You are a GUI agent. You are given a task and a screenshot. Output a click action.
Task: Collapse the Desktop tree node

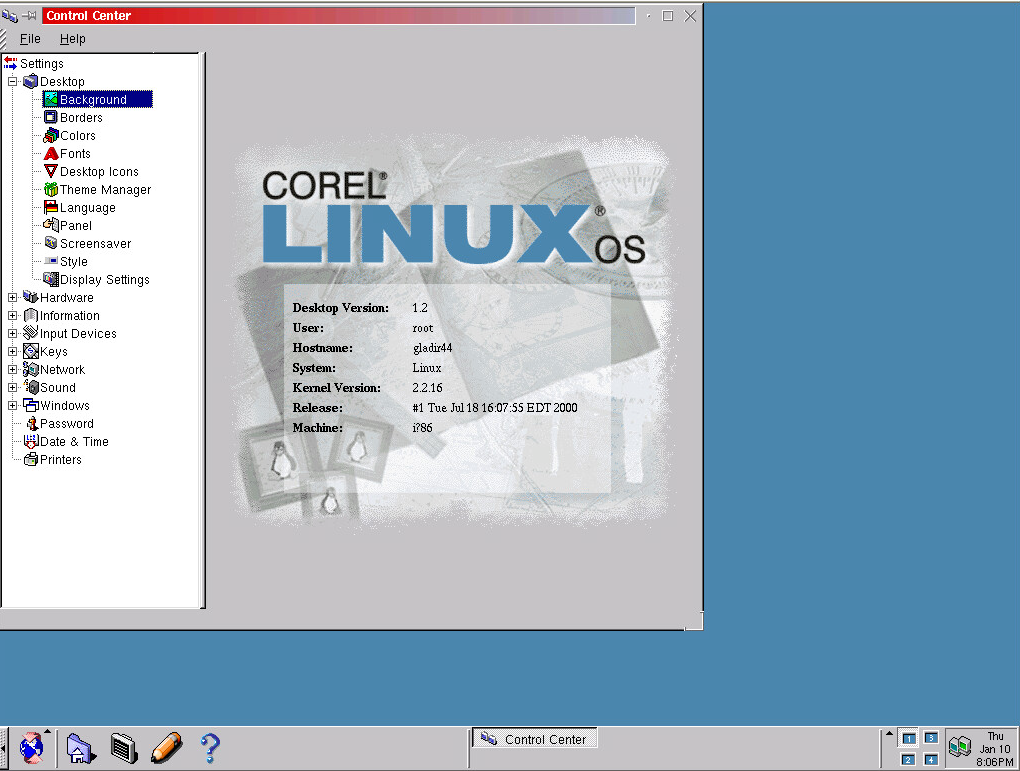coord(13,82)
